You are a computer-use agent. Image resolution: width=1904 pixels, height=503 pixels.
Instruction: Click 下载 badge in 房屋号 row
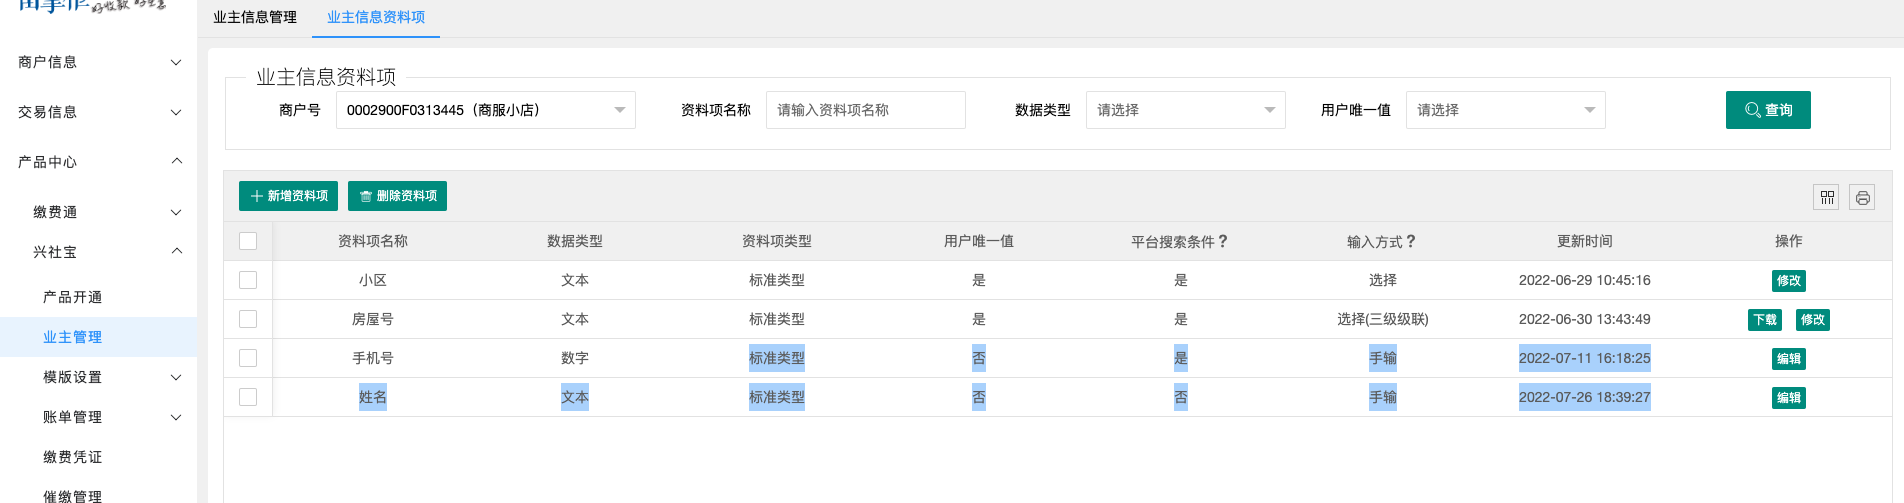pos(1765,320)
